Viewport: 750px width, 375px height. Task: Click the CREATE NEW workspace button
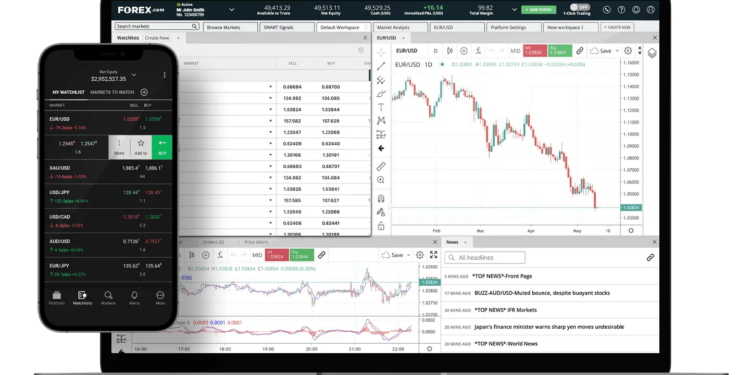click(x=618, y=27)
